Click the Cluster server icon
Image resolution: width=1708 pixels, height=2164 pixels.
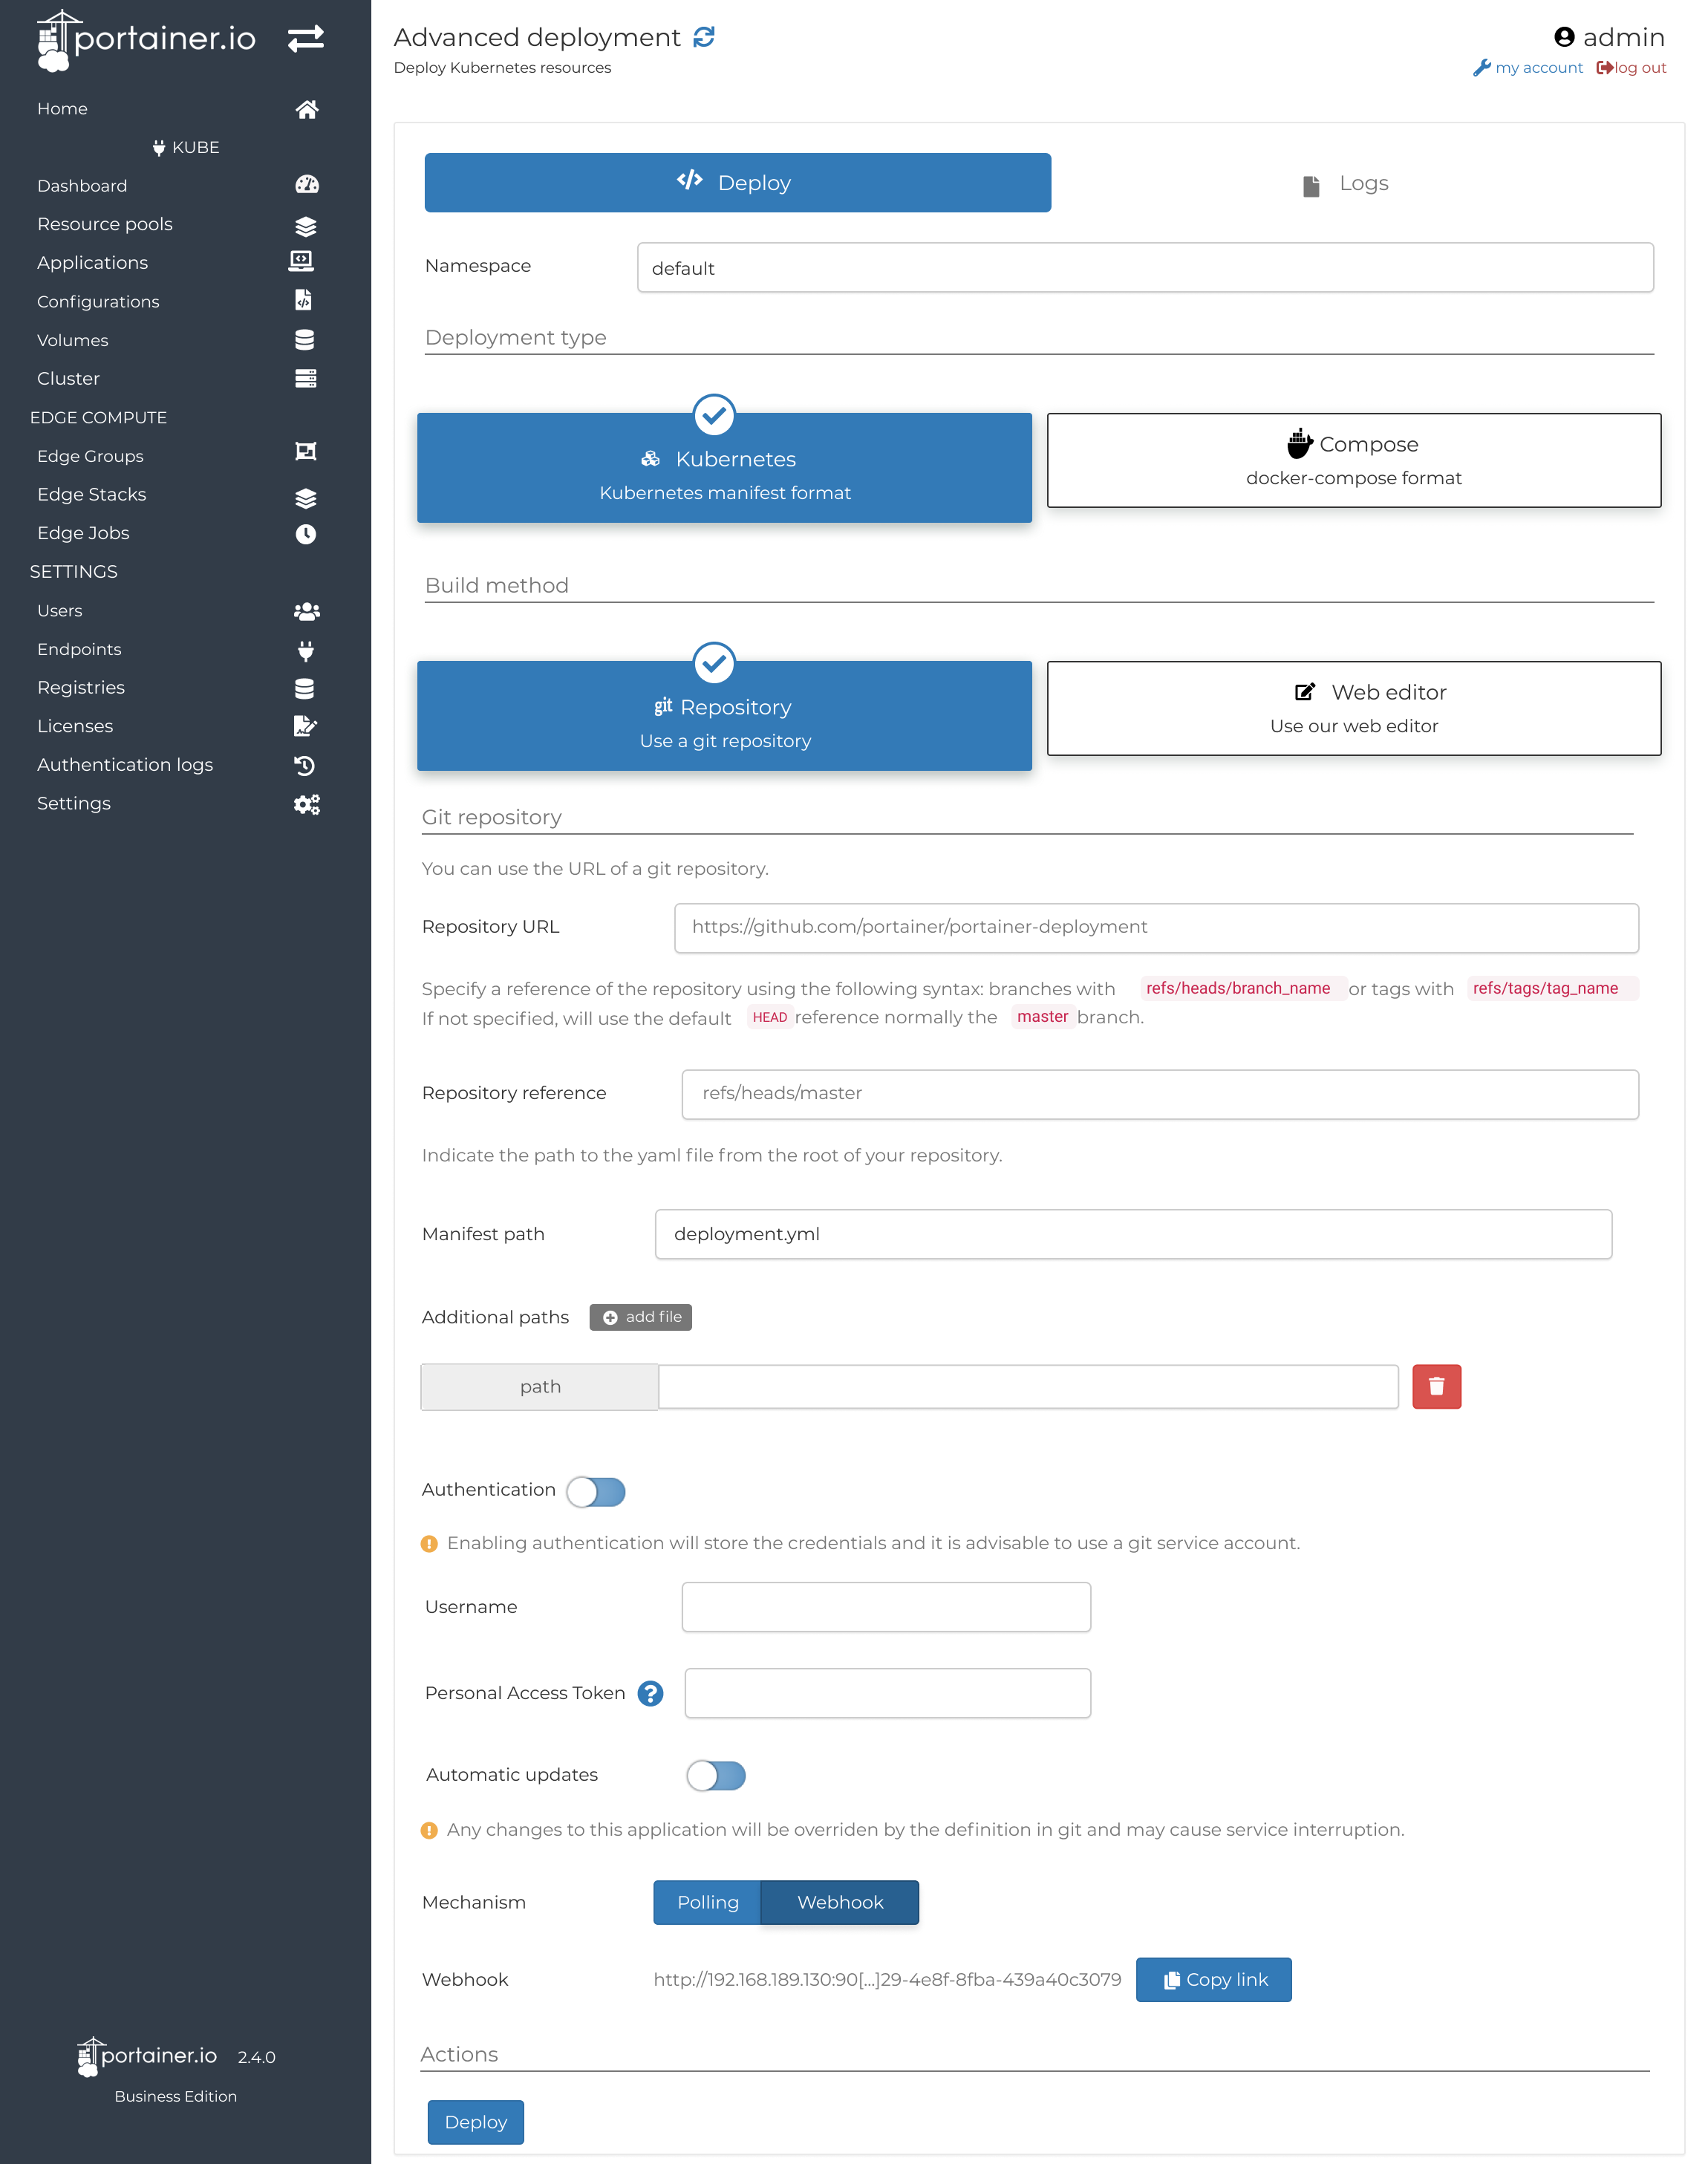coord(306,378)
